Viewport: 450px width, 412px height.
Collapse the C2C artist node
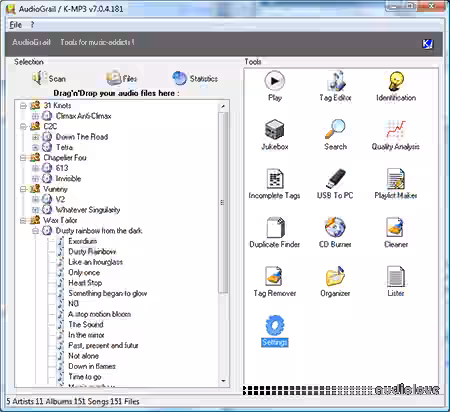23,126
